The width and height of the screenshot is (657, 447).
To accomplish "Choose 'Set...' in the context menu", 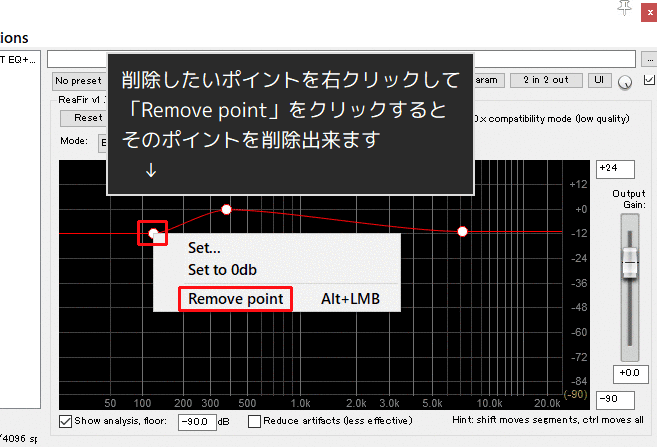I will pyautogui.click(x=204, y=248).
